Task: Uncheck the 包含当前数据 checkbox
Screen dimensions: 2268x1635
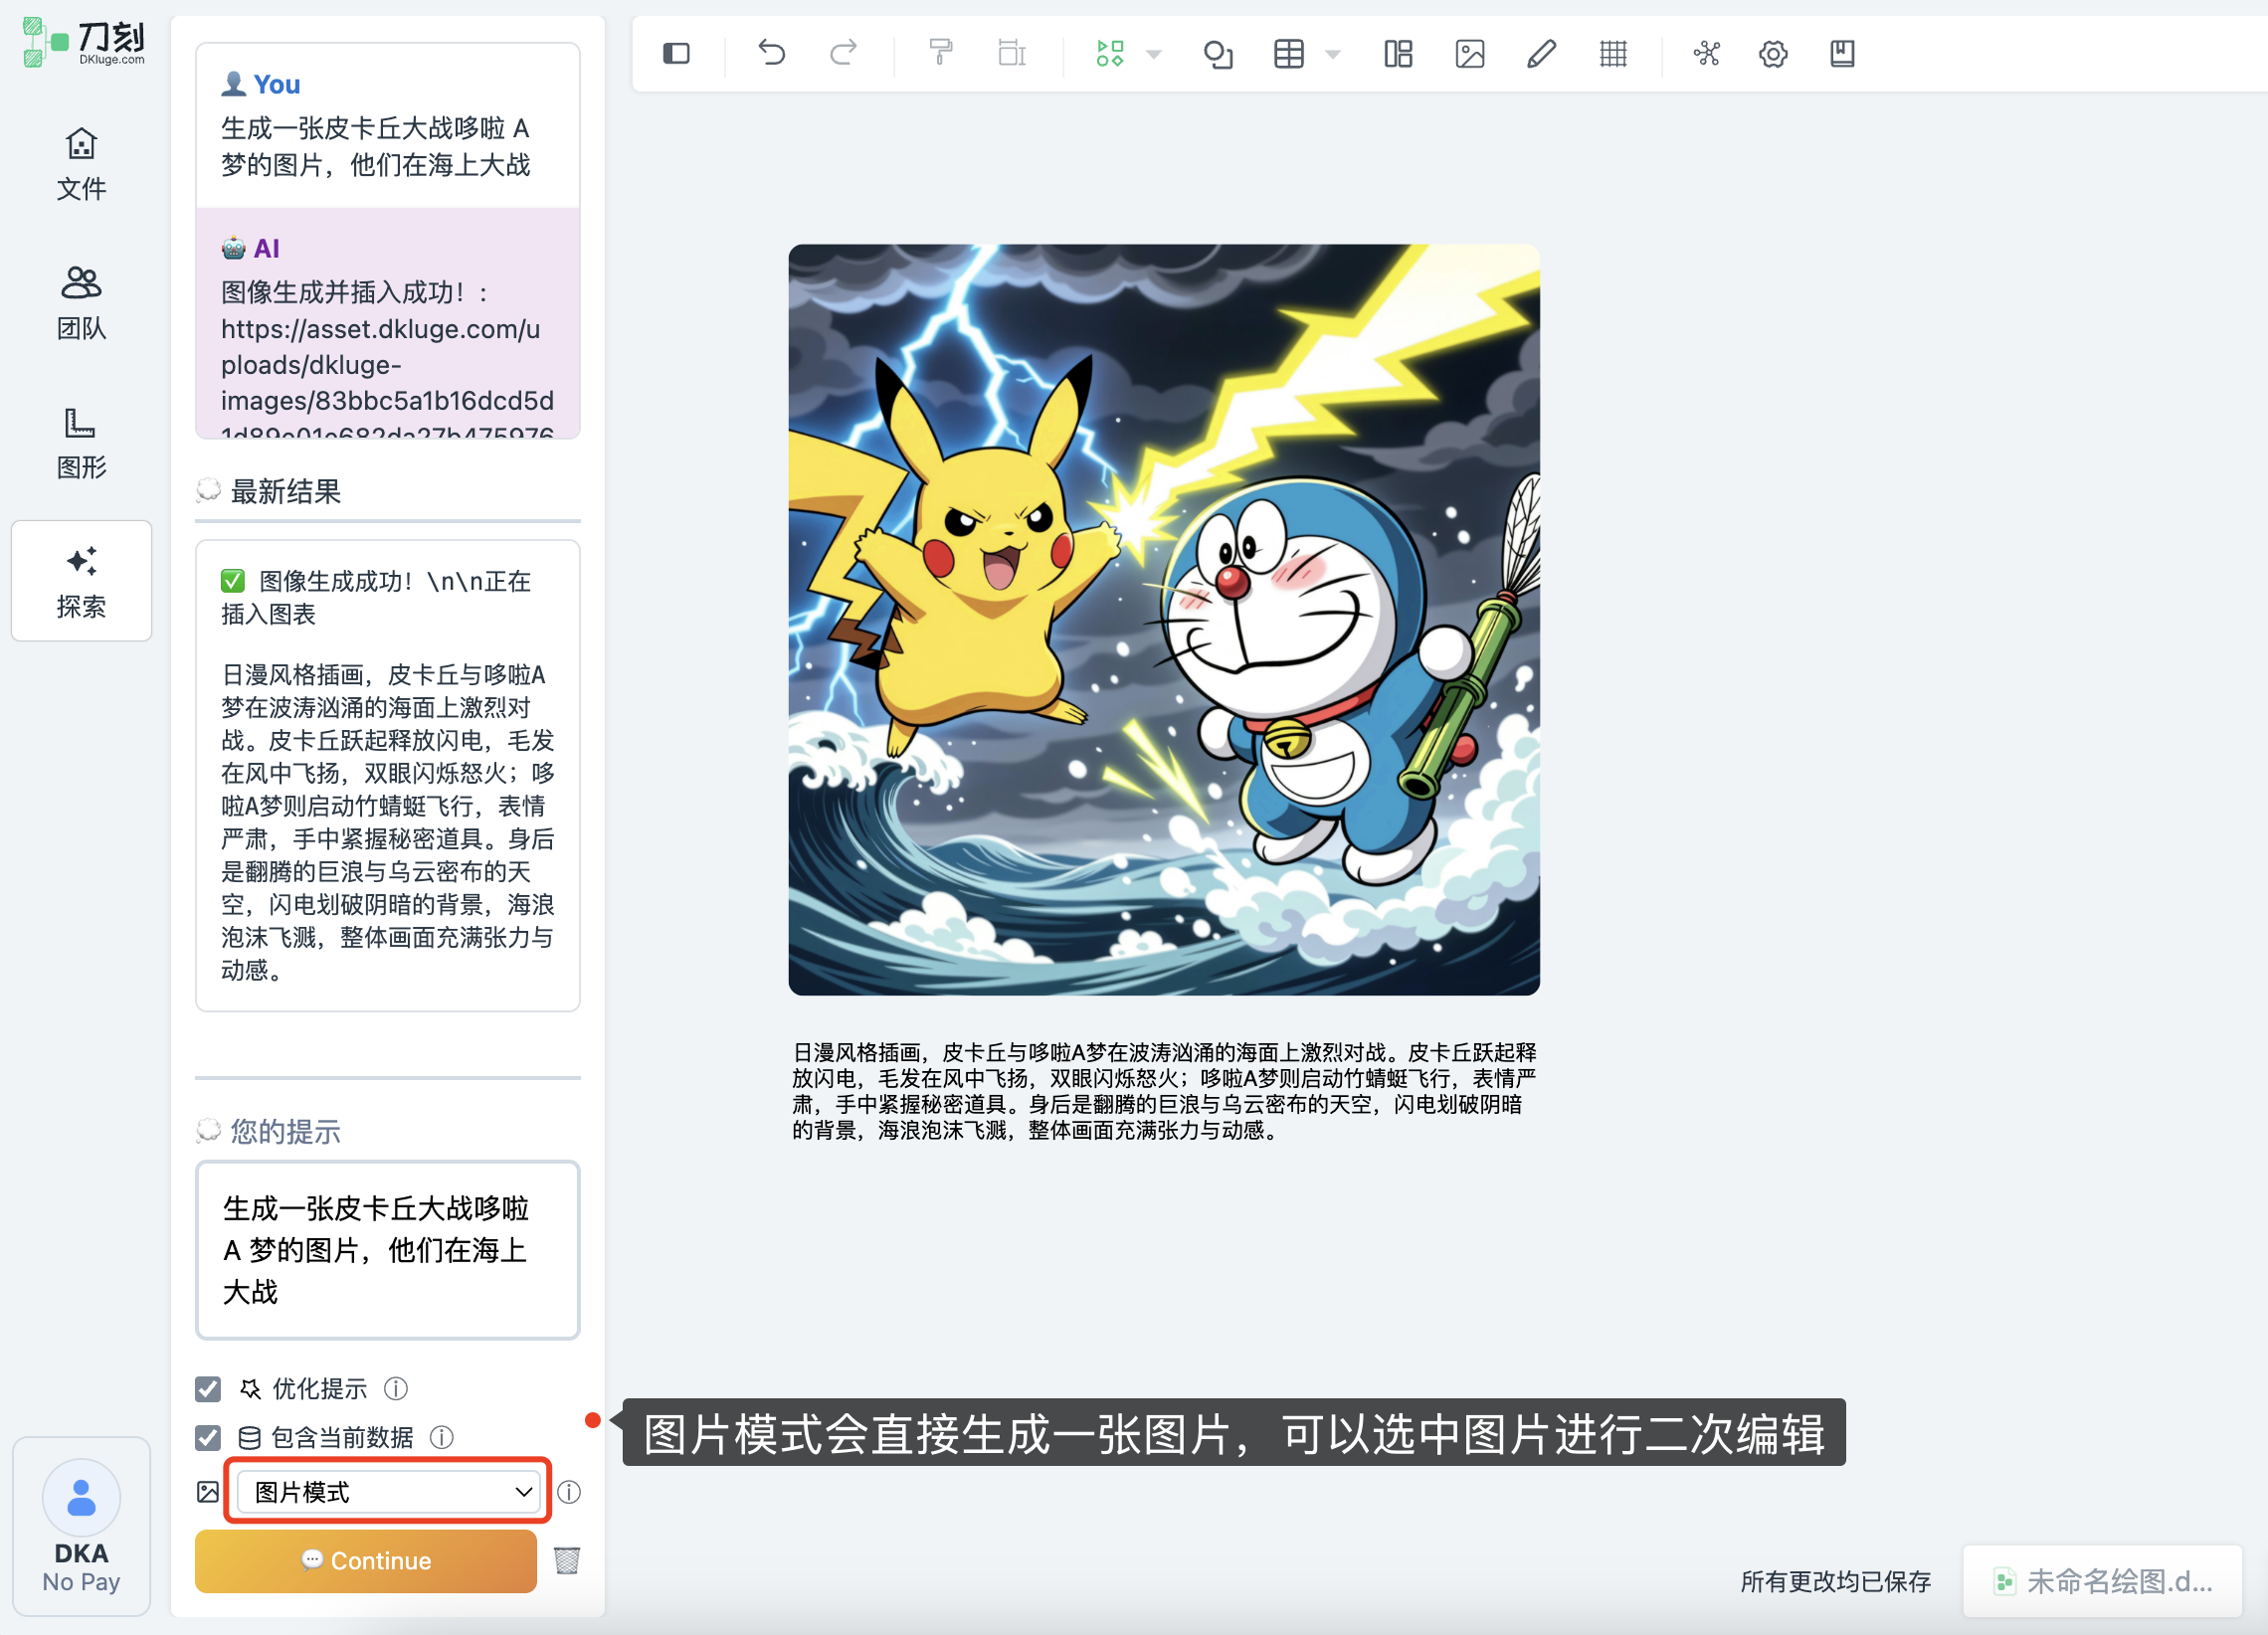Action: [208, 1438]
